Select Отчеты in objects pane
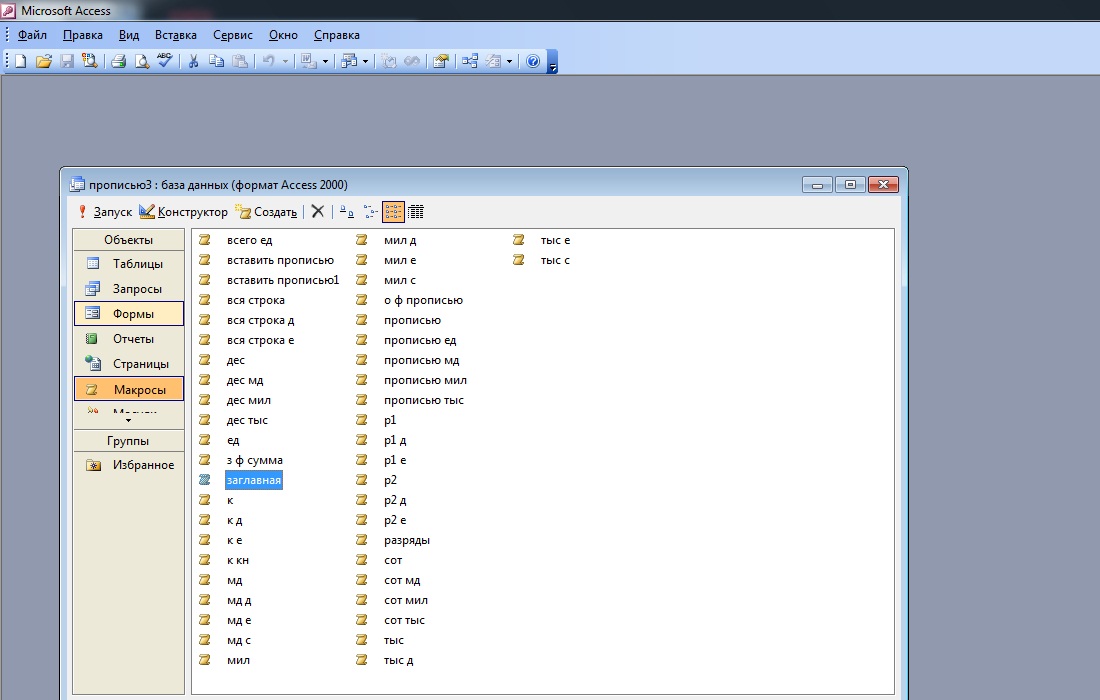The width and height of the screenshot is (1100, 700). [128, 339]
